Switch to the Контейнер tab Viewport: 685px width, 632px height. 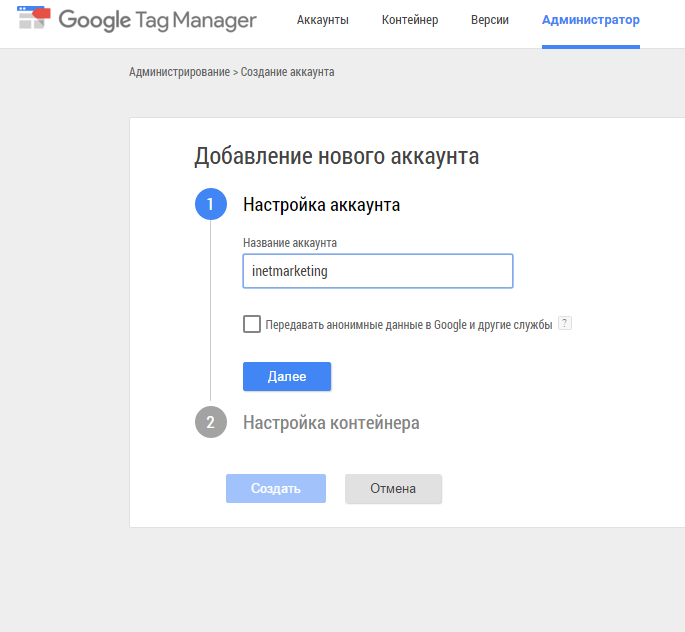click(410, 20)
